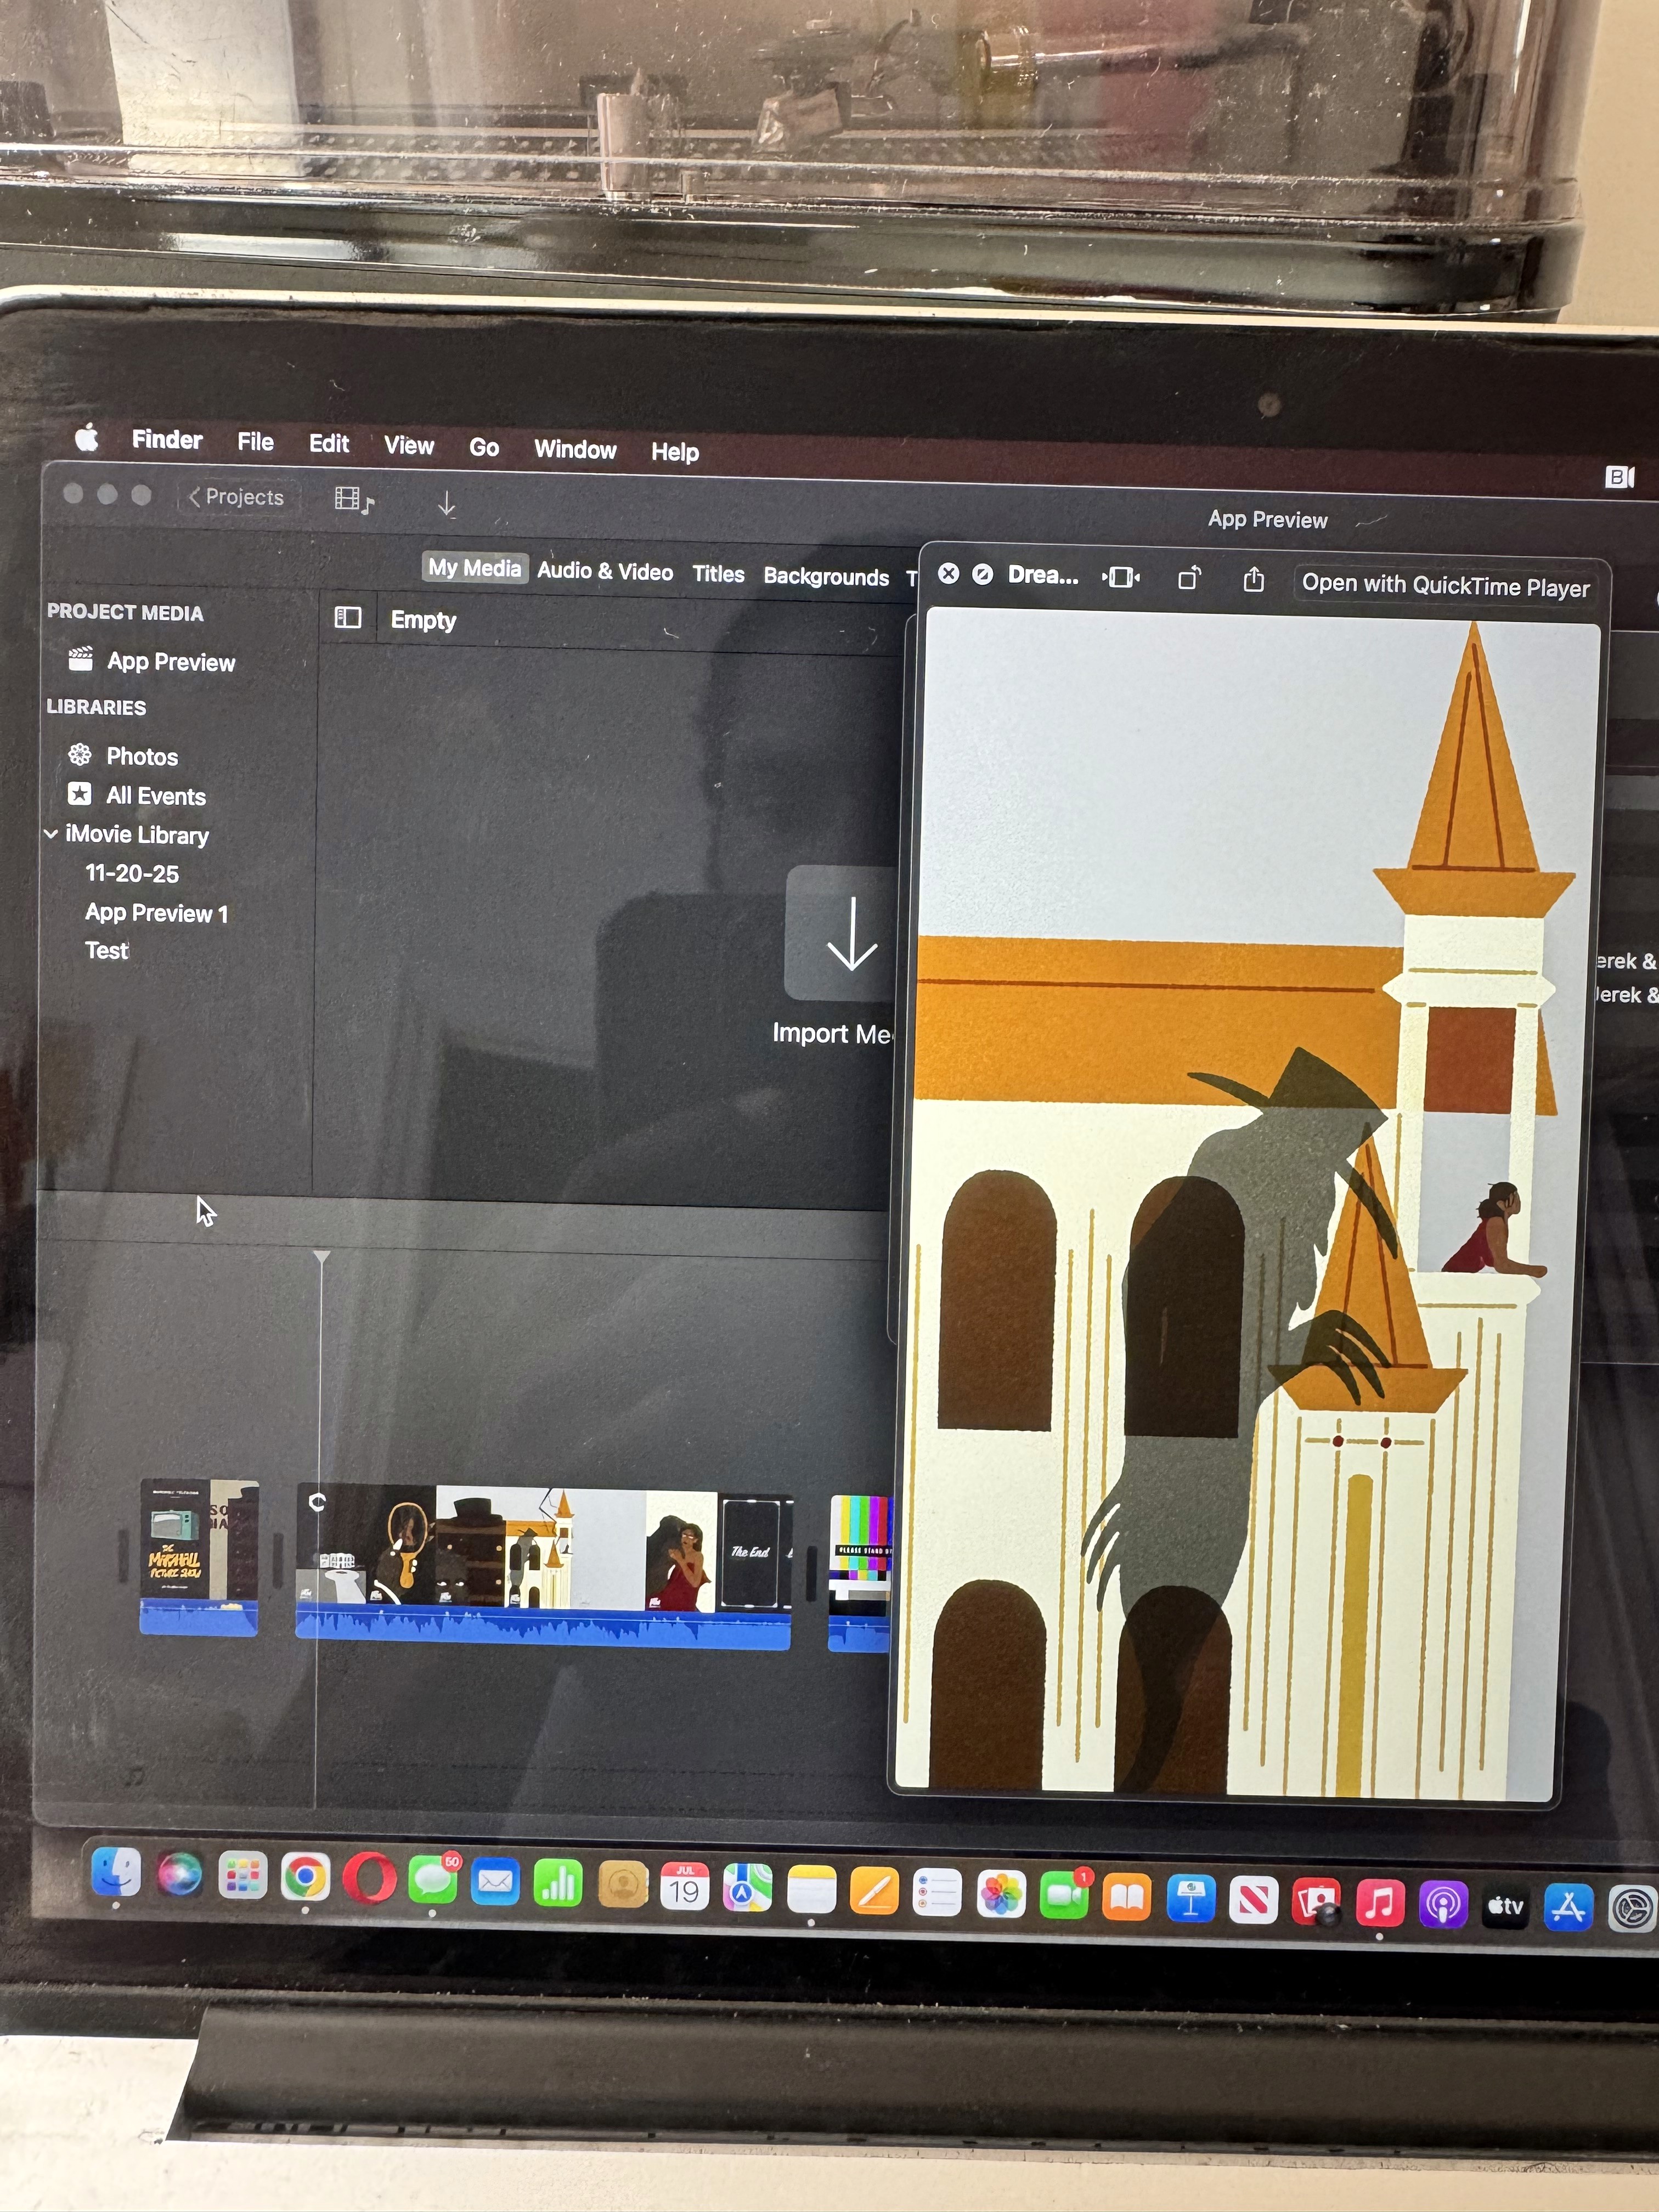Open the Window menu
This screenshot has width=1659, height=2212.
click(x=575, y=450)
